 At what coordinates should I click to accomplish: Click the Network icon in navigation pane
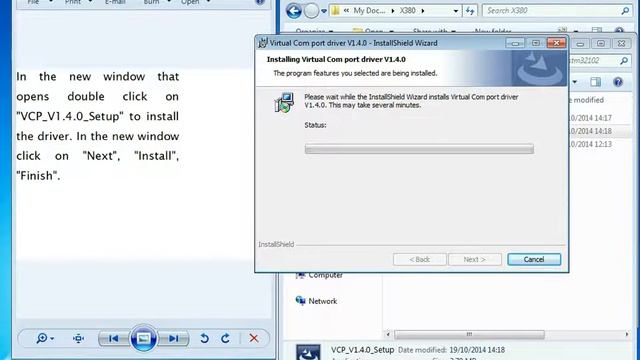[x=300, y=301]
